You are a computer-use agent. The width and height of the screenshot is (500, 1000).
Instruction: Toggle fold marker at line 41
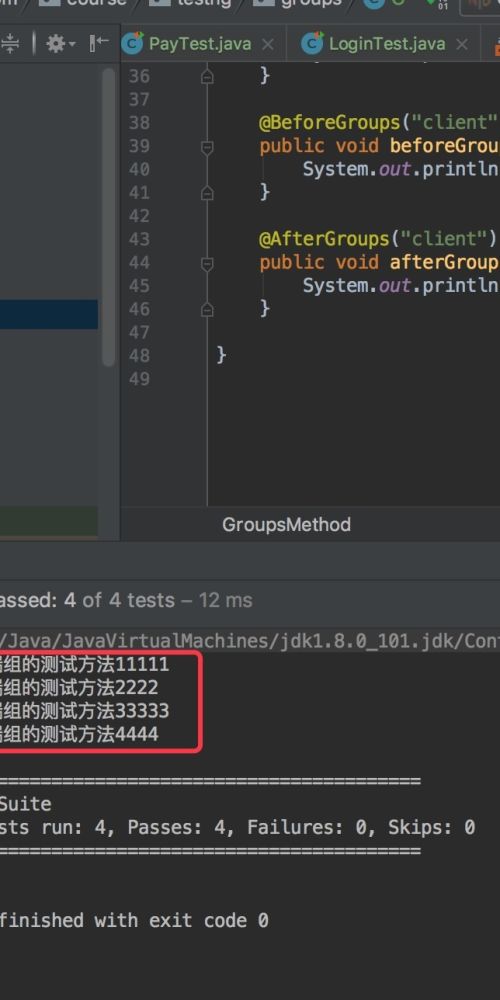point(207,193)
